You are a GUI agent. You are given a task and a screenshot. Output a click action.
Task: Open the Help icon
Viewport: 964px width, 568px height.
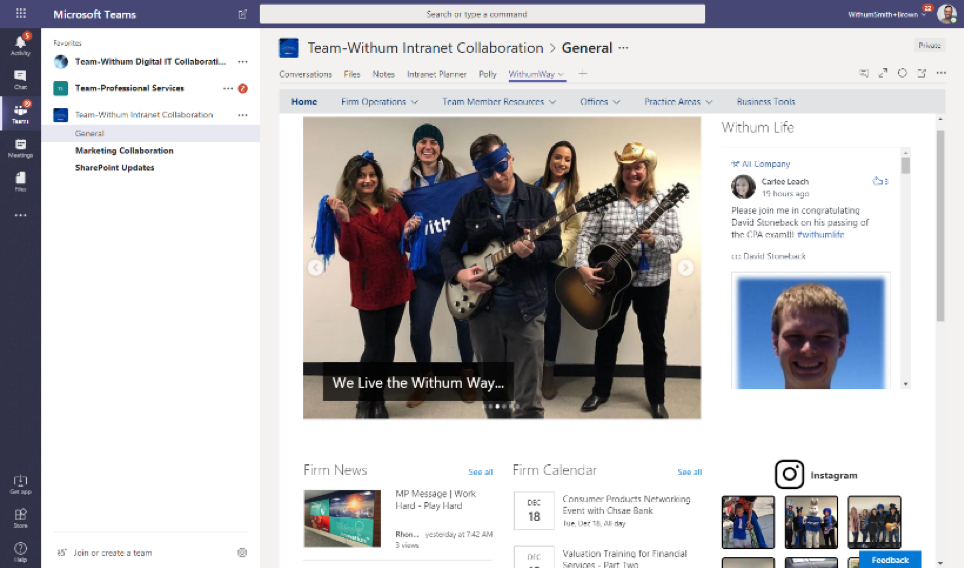click(20, 551)
